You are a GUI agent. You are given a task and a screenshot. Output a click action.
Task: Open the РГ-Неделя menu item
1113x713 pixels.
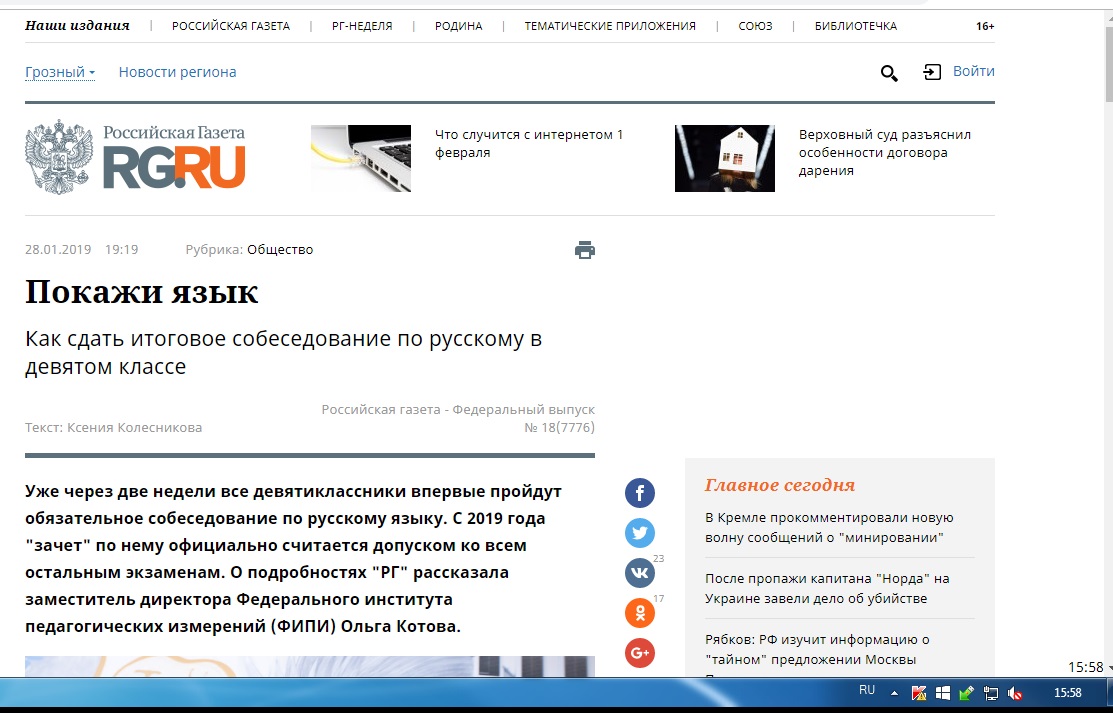point(362,26)
